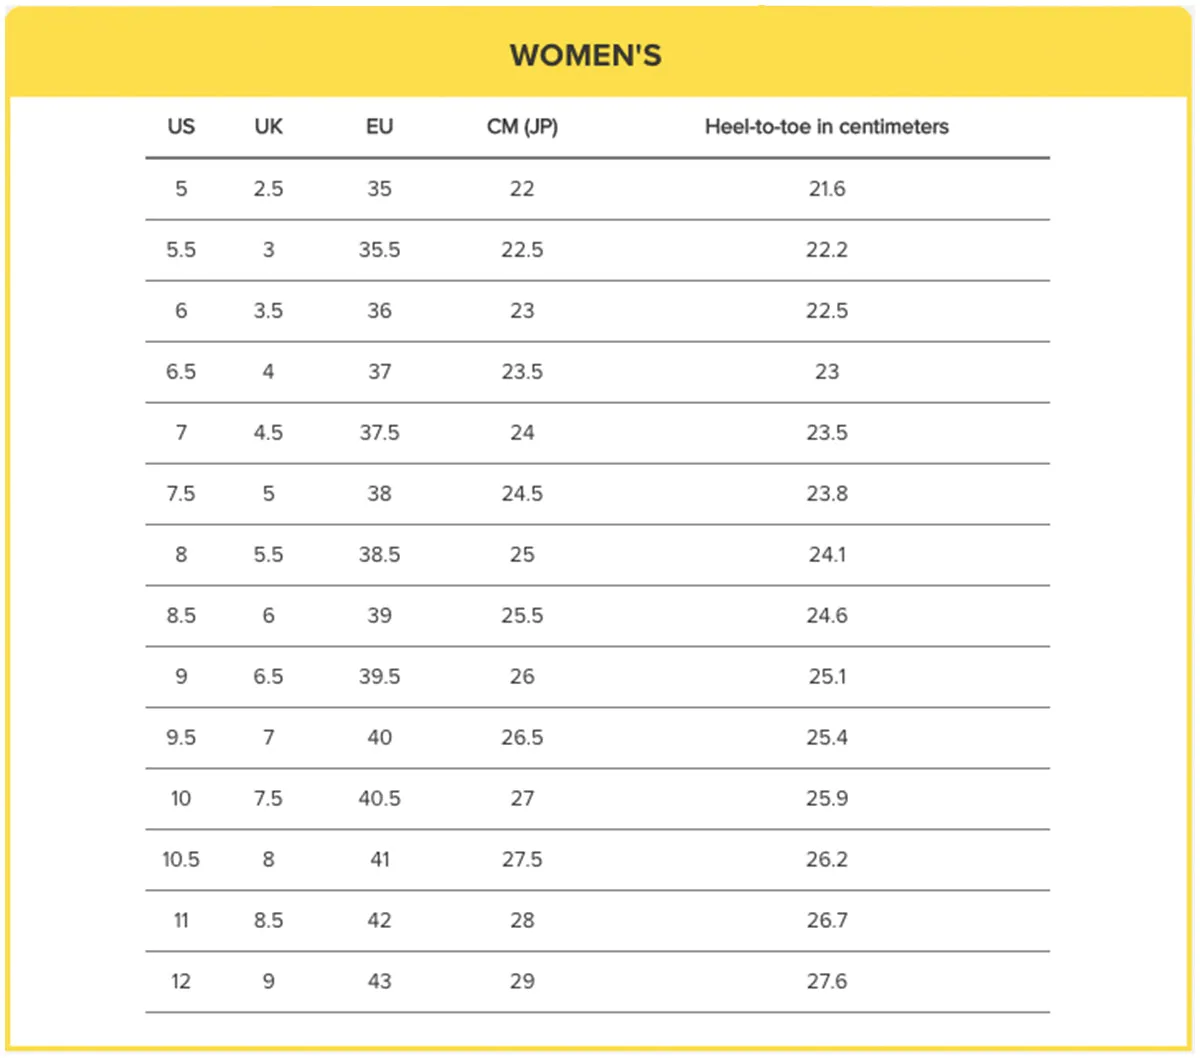Select the CM (JP) column header
This screenshot has width=1200, height=1058.
pos(522,127)
